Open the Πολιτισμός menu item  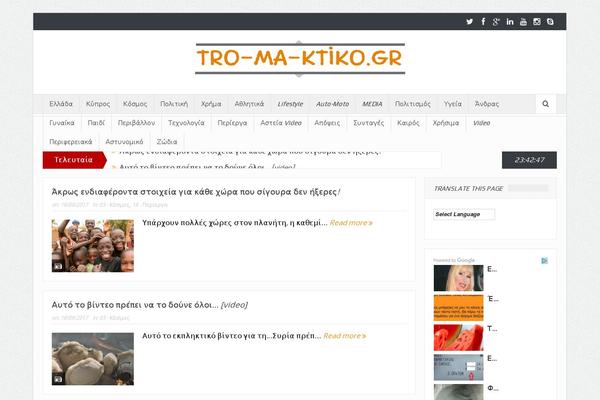point(413,104)
